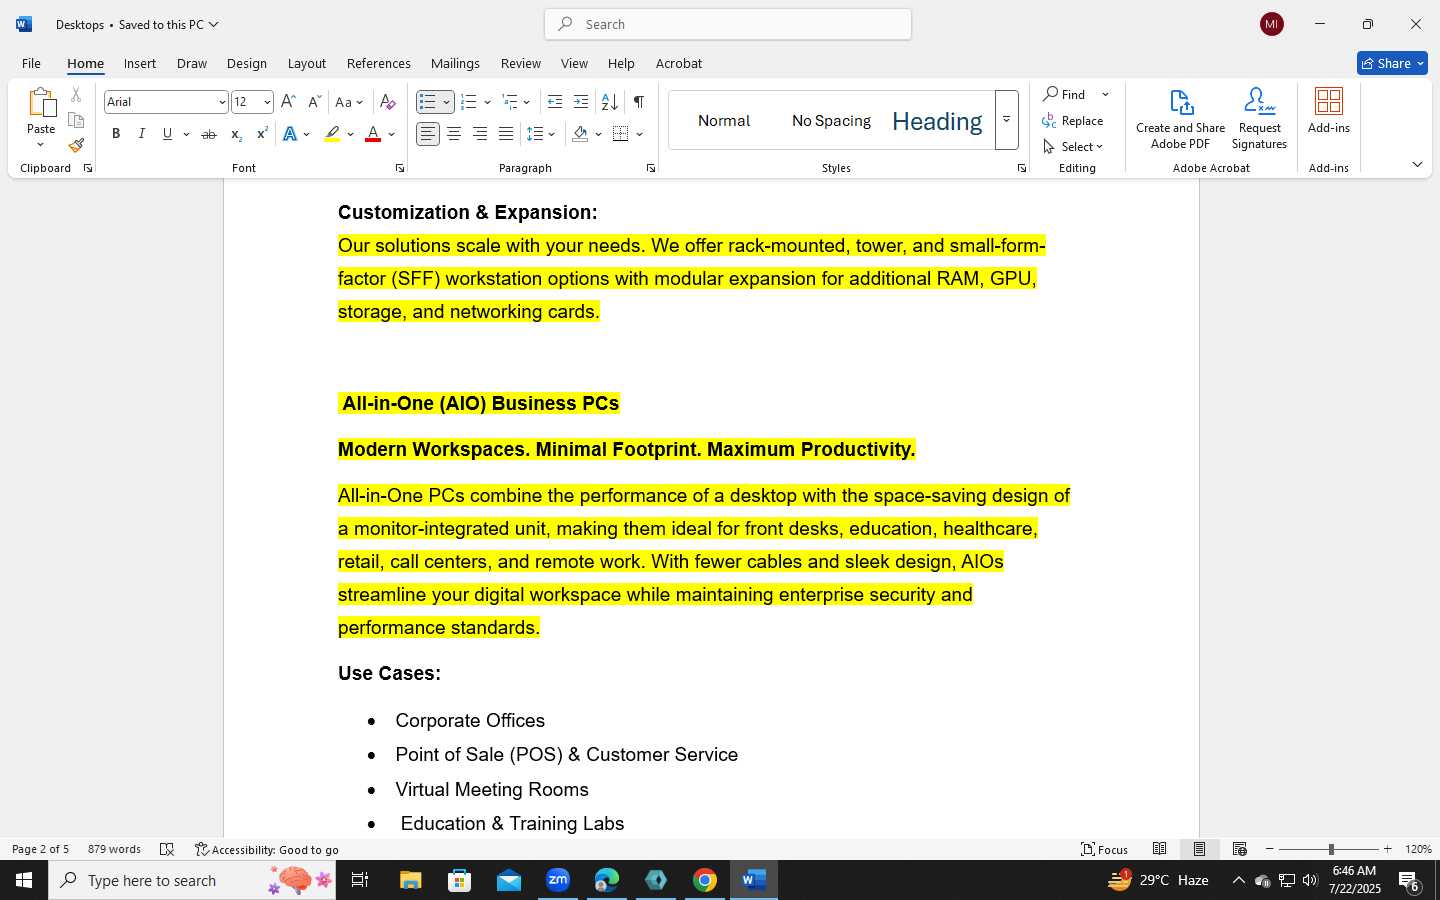
Task: Toggle Underline formatting
Action: 167,134
